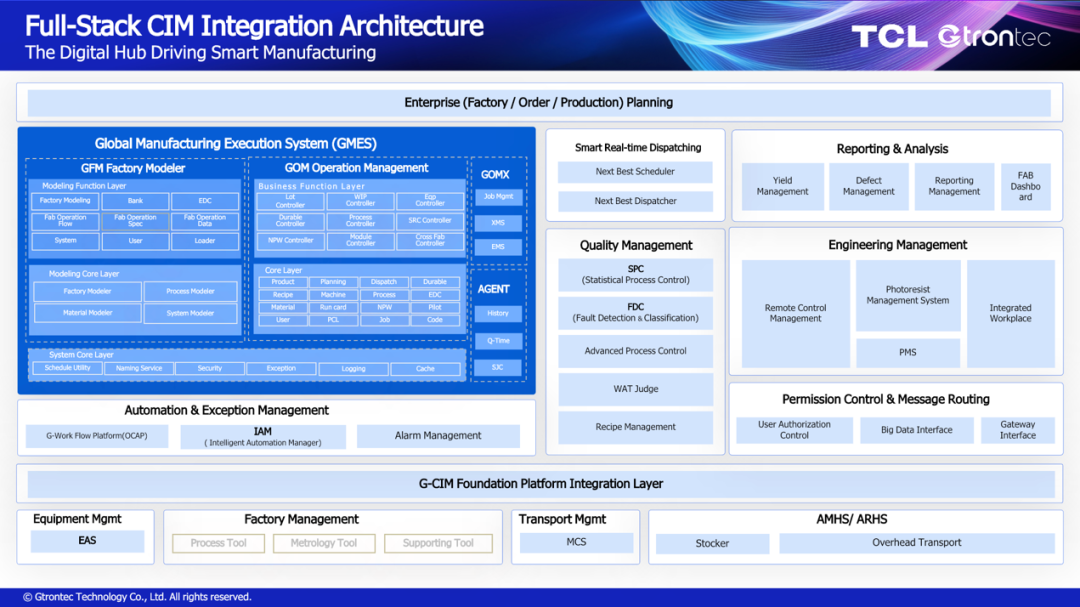Image resolution: width=1080 pixels, height=607 pixels.
Task: Click Advanced Process Control box
Action: coord(635,351)
